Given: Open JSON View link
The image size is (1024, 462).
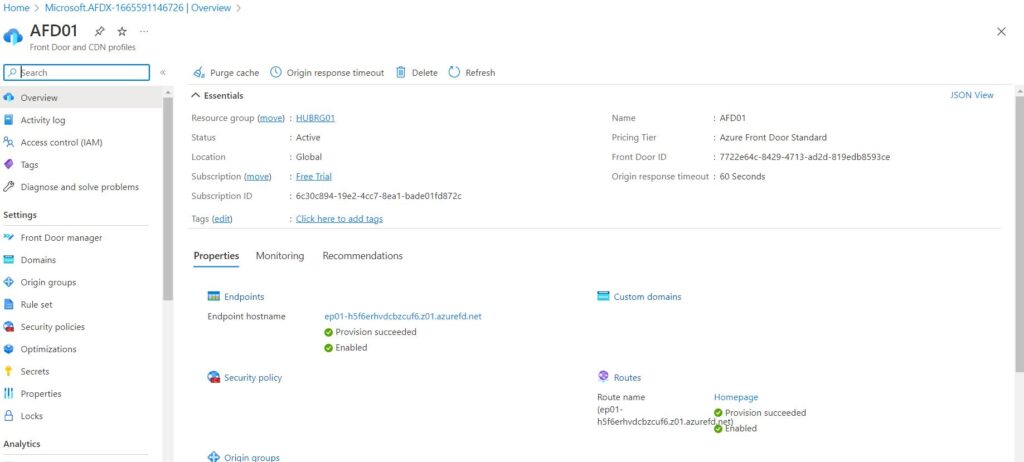Looking at the screenshot, I should point(972,95).
